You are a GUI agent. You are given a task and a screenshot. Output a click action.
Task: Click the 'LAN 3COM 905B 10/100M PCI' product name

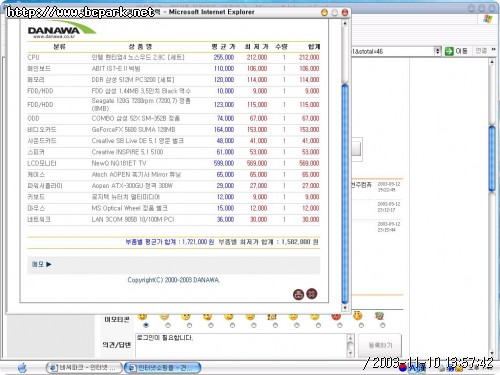click(x=133, y=220)
